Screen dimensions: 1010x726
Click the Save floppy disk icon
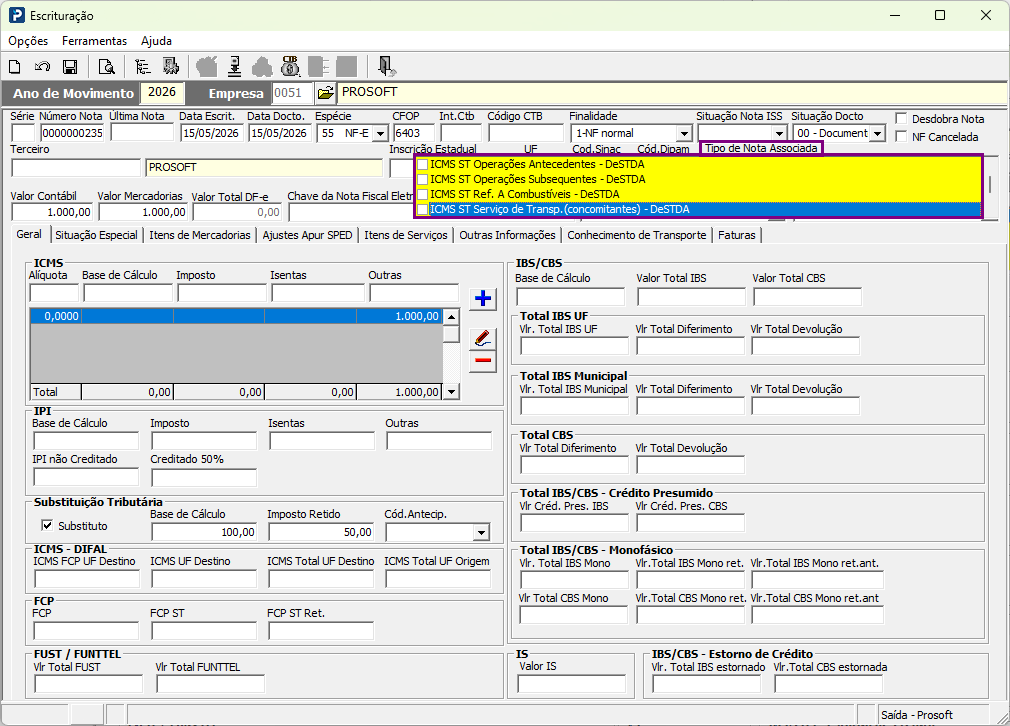70,66
